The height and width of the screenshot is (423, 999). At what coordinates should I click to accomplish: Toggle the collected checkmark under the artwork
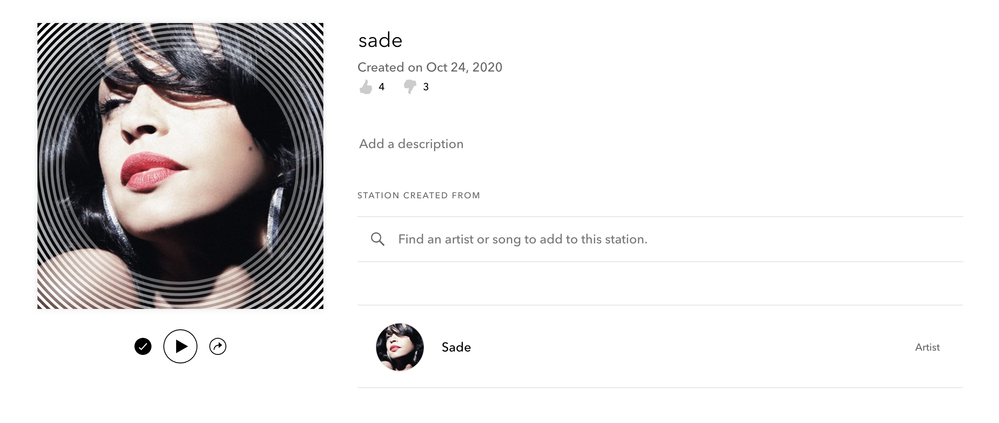[x=143, y=346]
